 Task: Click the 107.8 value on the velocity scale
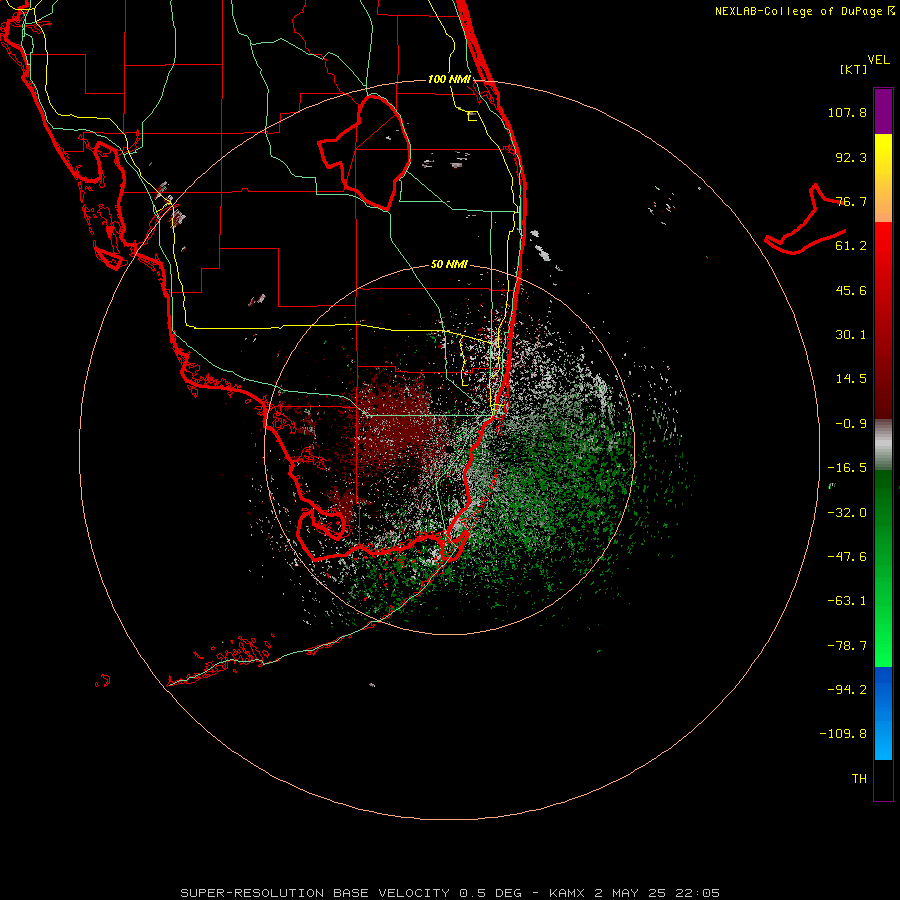point(847,112)
